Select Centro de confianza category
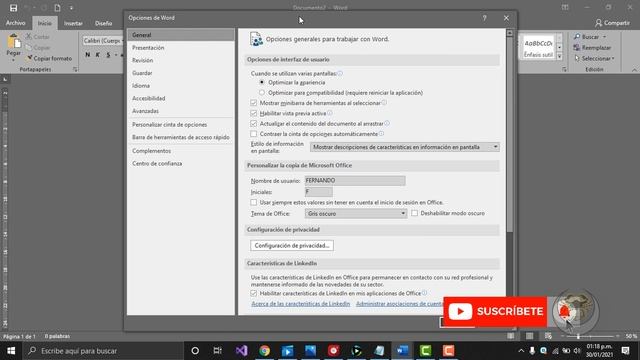This screenshot has height=360, width=640. point(181,164)
